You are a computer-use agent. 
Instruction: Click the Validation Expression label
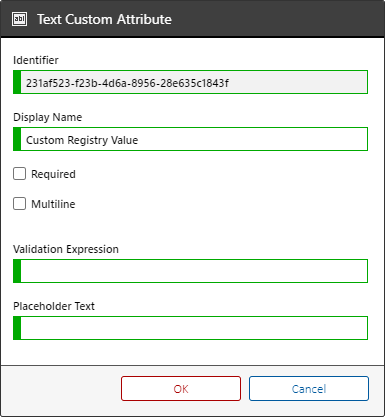(66, 249)
